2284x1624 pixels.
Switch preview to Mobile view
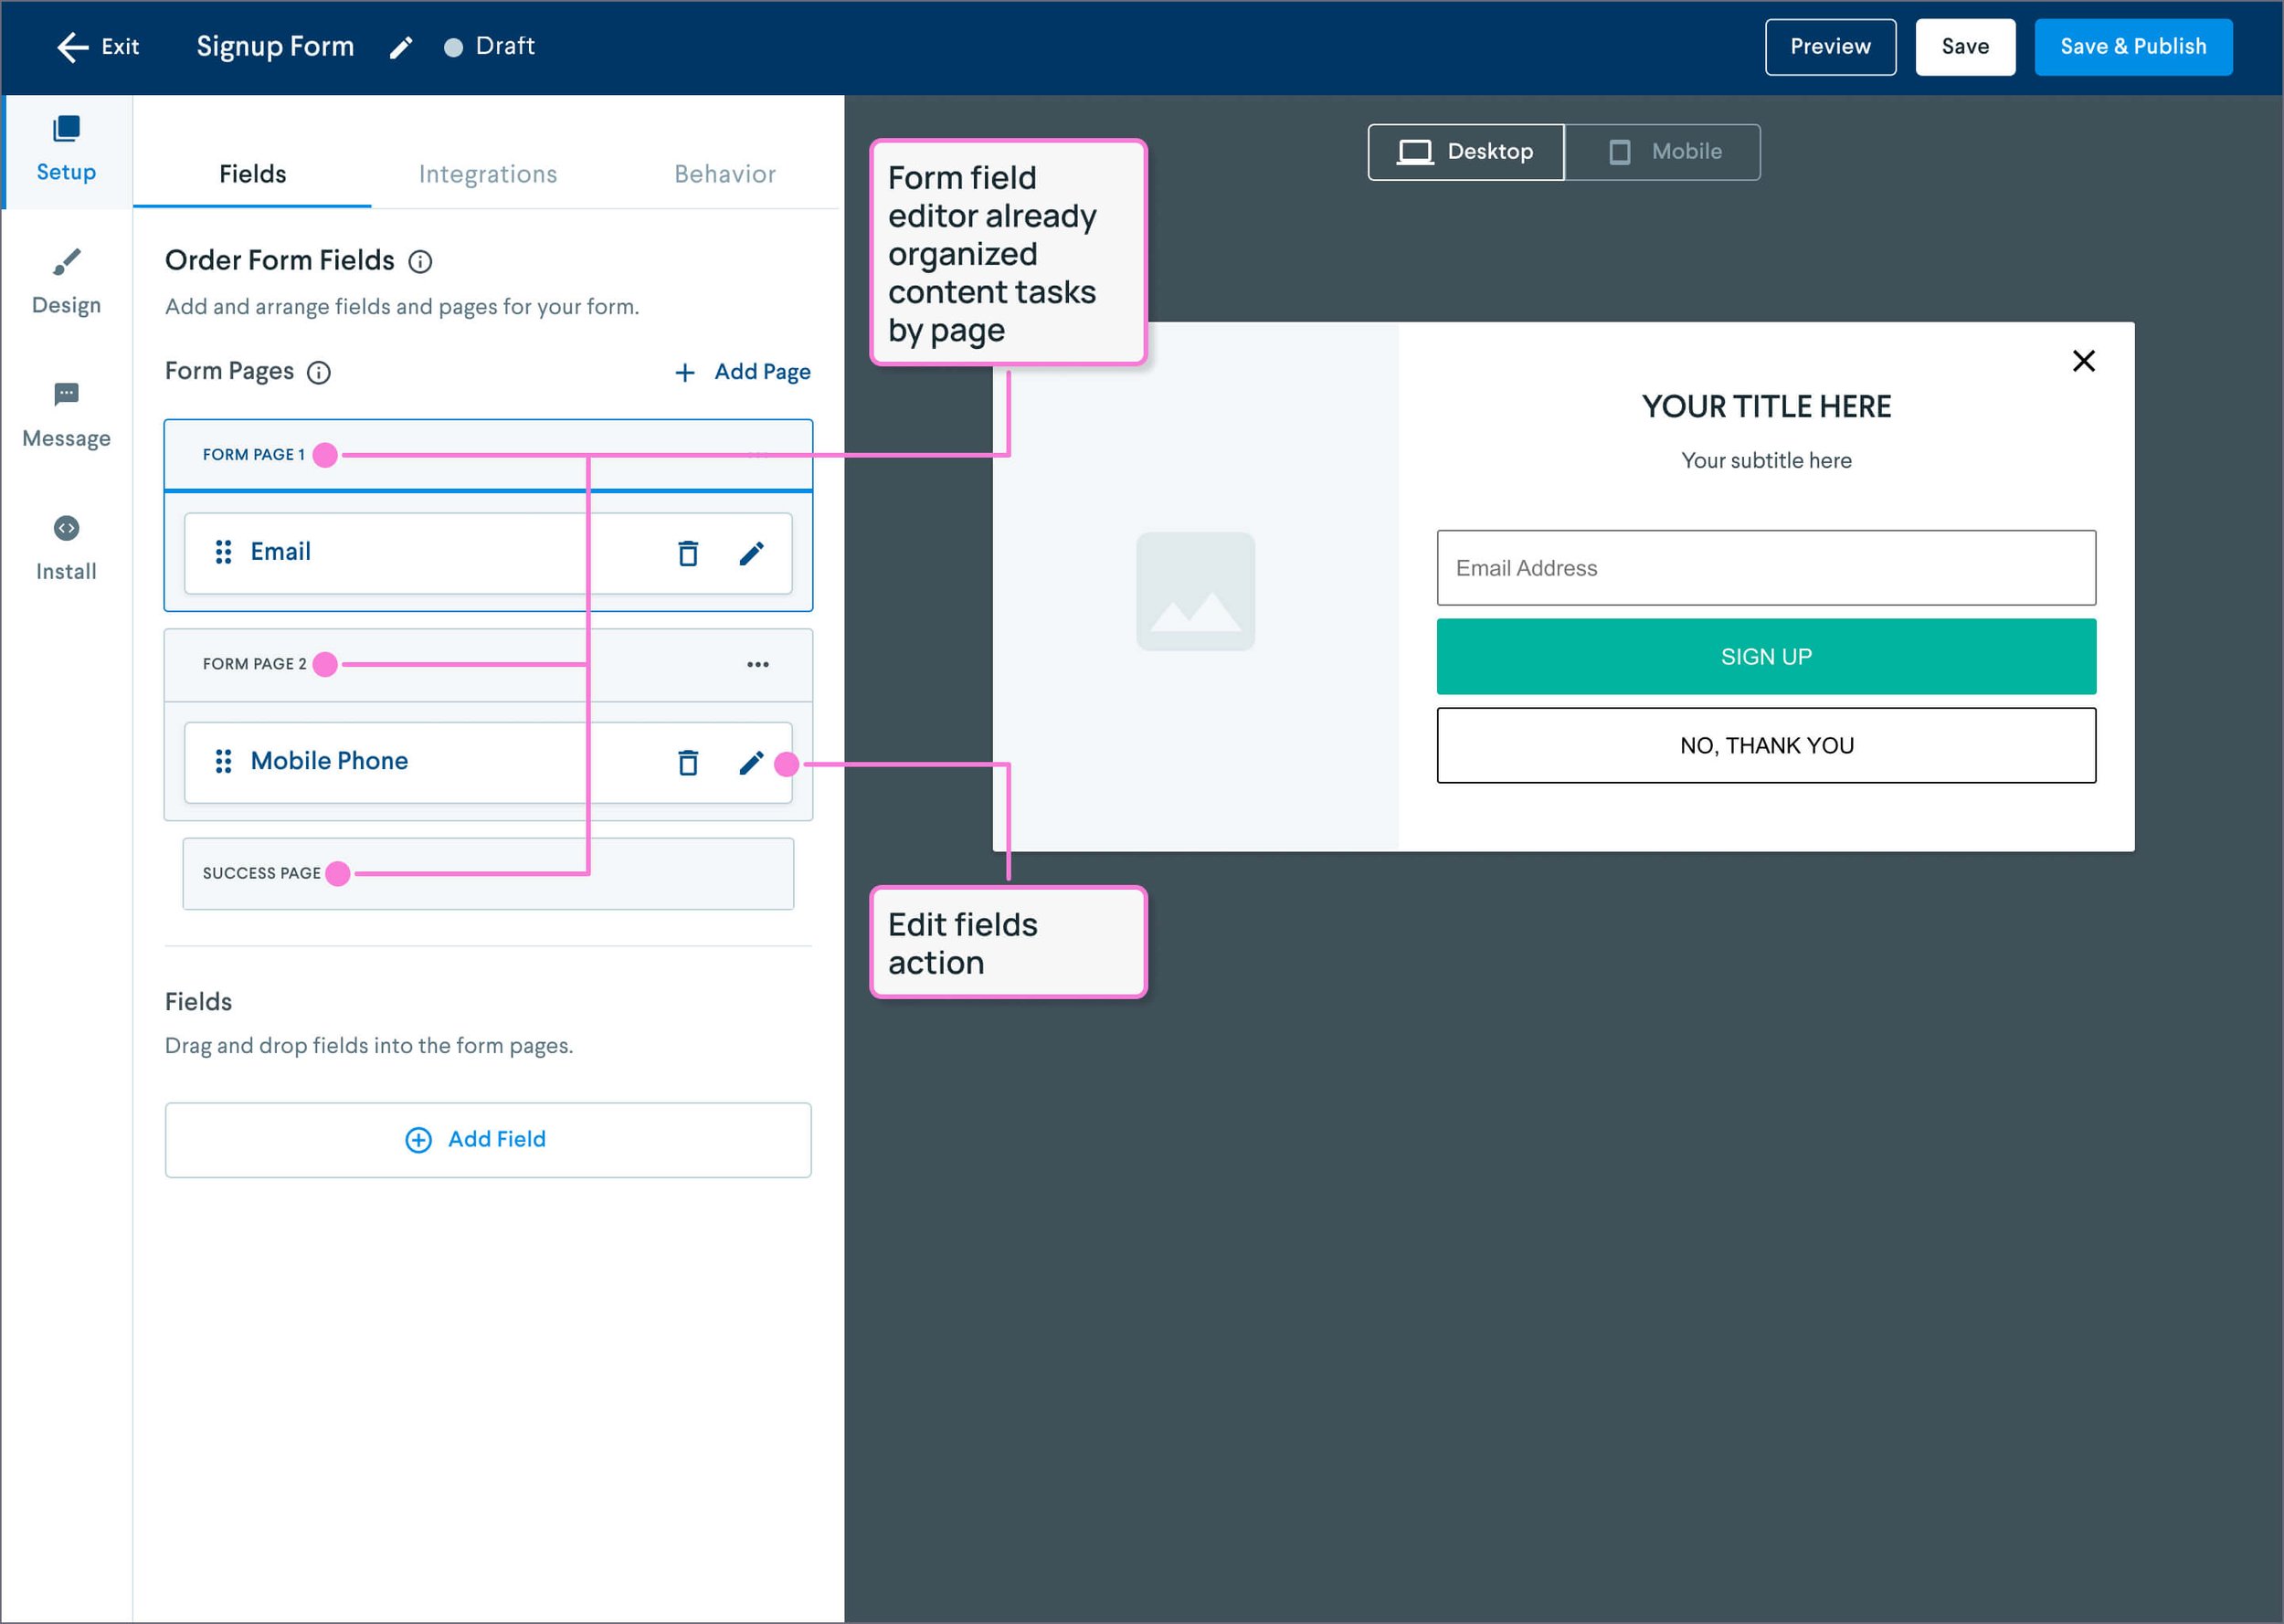(1662, 152)
